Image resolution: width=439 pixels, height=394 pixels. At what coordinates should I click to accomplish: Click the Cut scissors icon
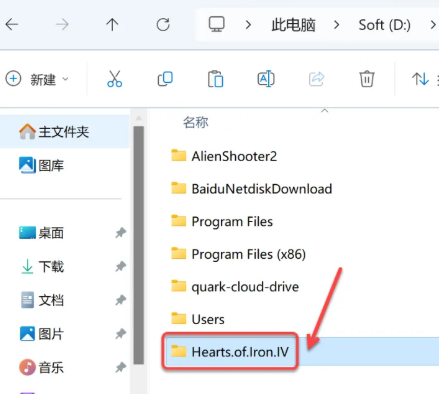115,79
